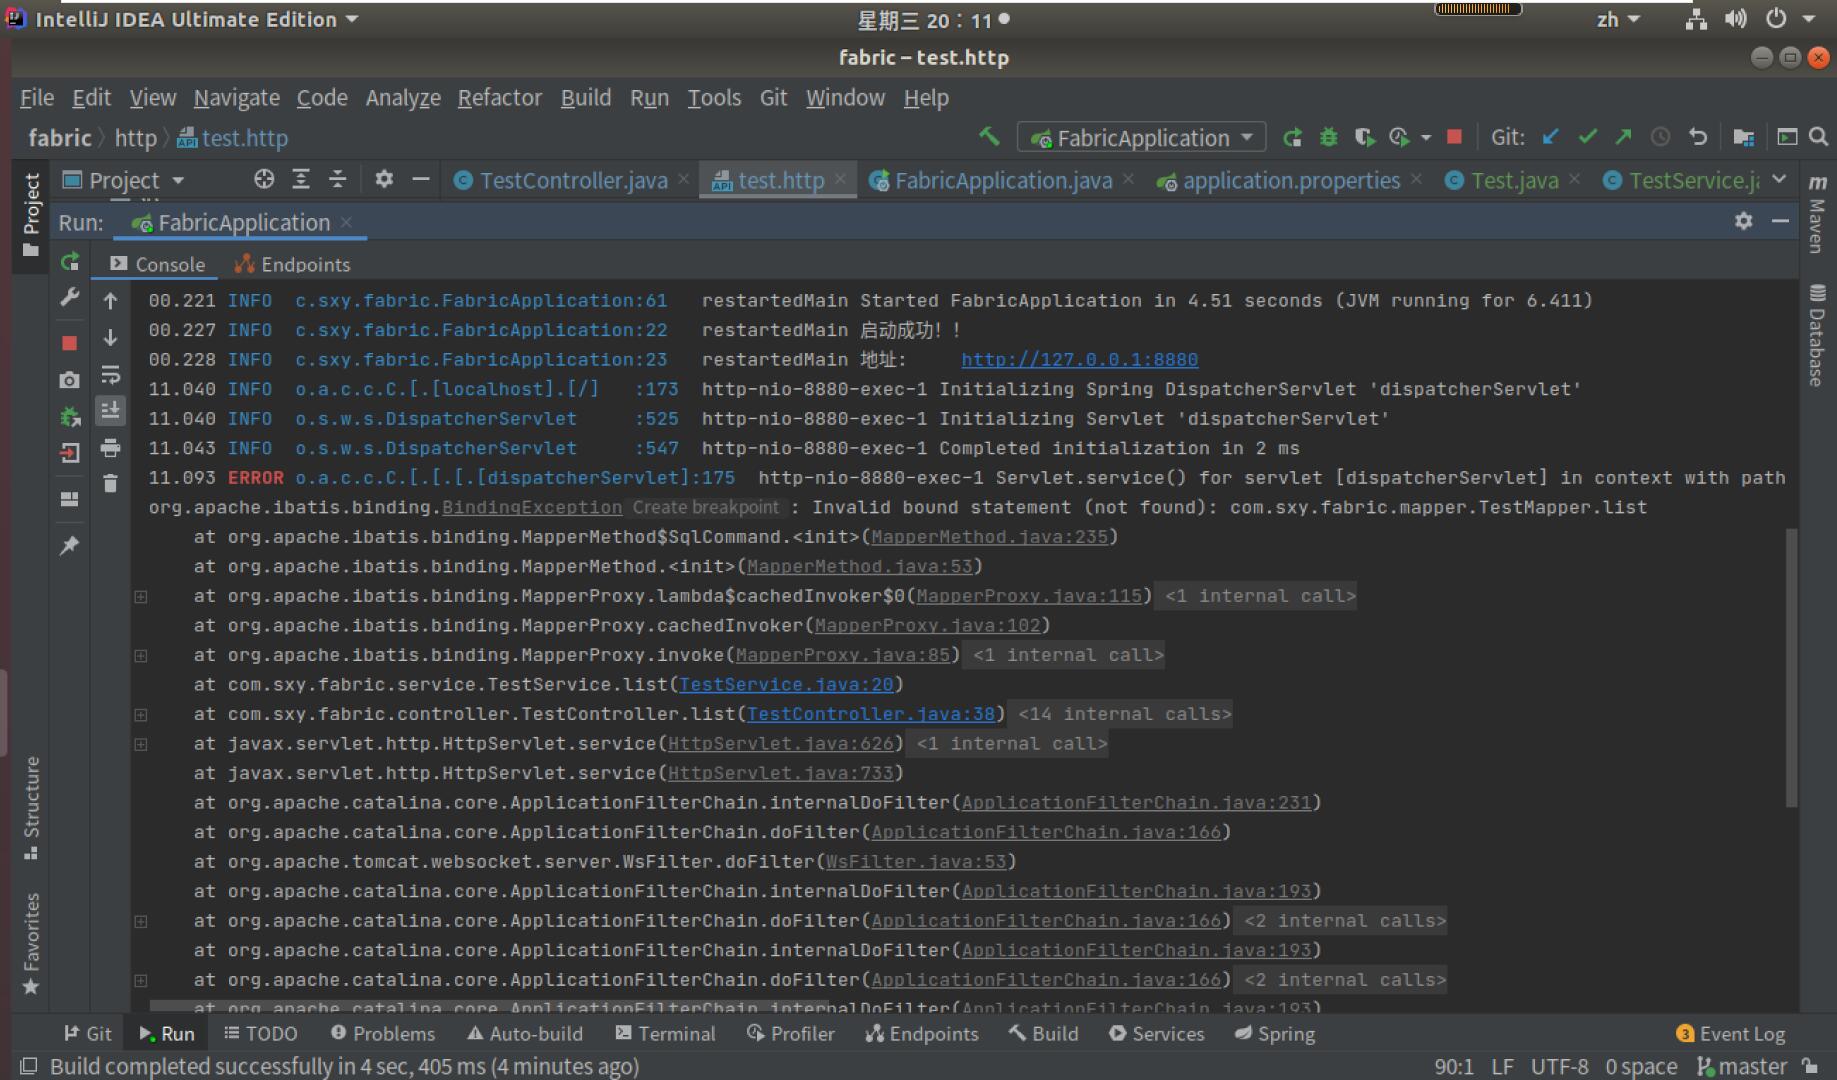Open the Terminal tool window button
The image size is (1837, 1080).
(666, 1033)
